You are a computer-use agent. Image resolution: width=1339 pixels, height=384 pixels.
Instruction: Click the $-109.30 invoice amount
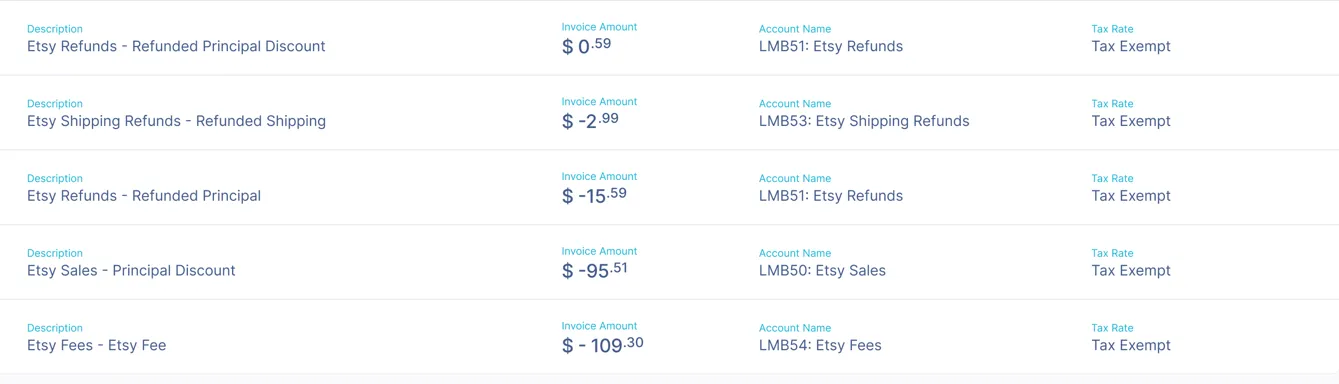pyautogui.click(x=603, y=345)
